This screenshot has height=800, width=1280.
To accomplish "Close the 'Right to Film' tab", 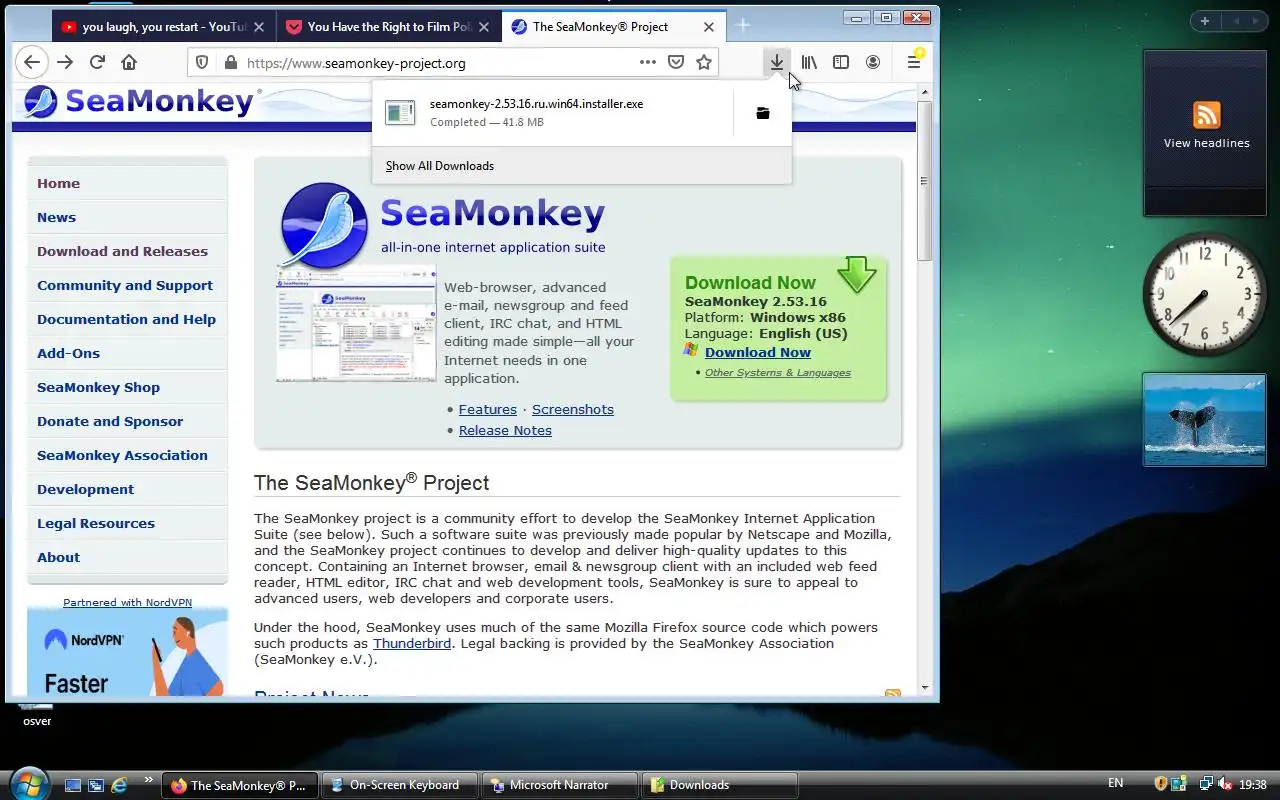I will (484, 27).
